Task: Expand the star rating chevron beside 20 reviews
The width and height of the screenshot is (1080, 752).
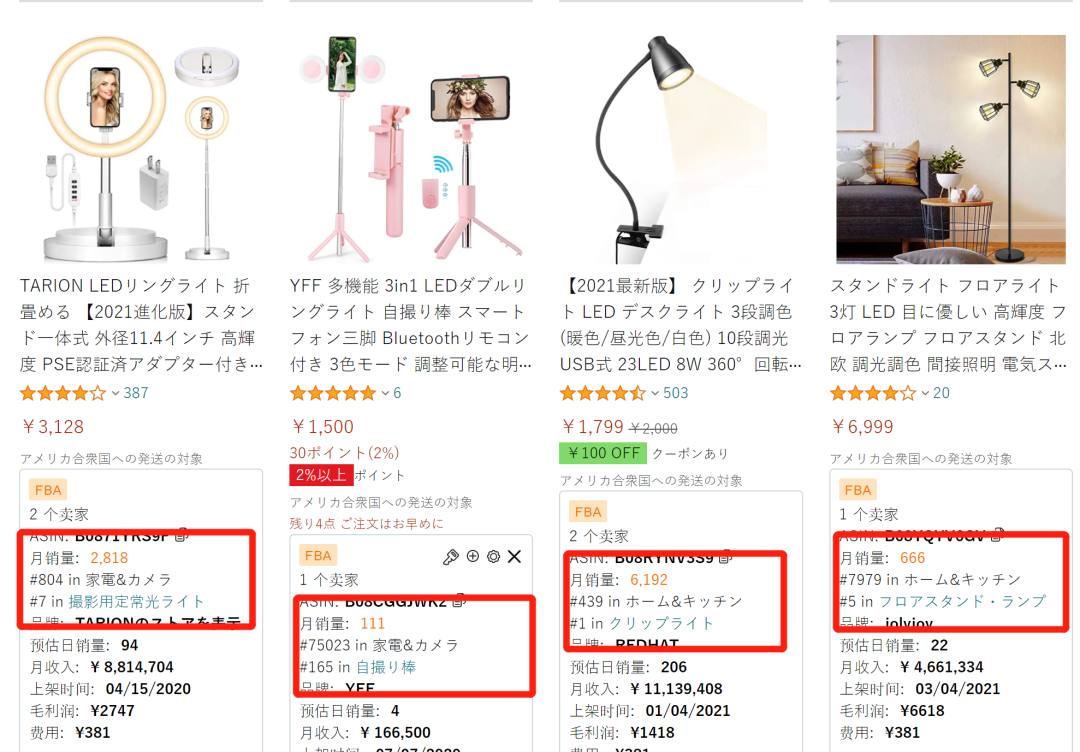Action: [925, 393]
